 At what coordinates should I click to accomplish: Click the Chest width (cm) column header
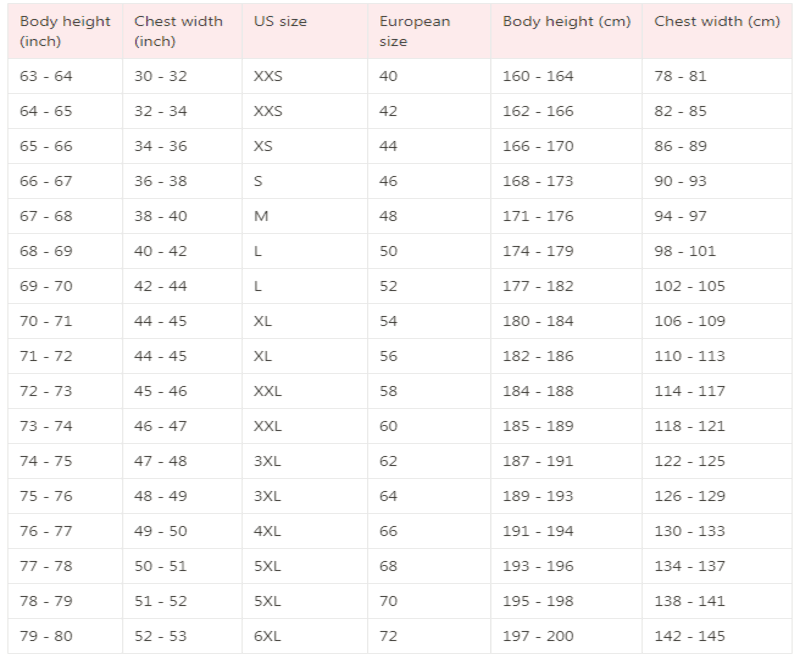coord(717,31)
